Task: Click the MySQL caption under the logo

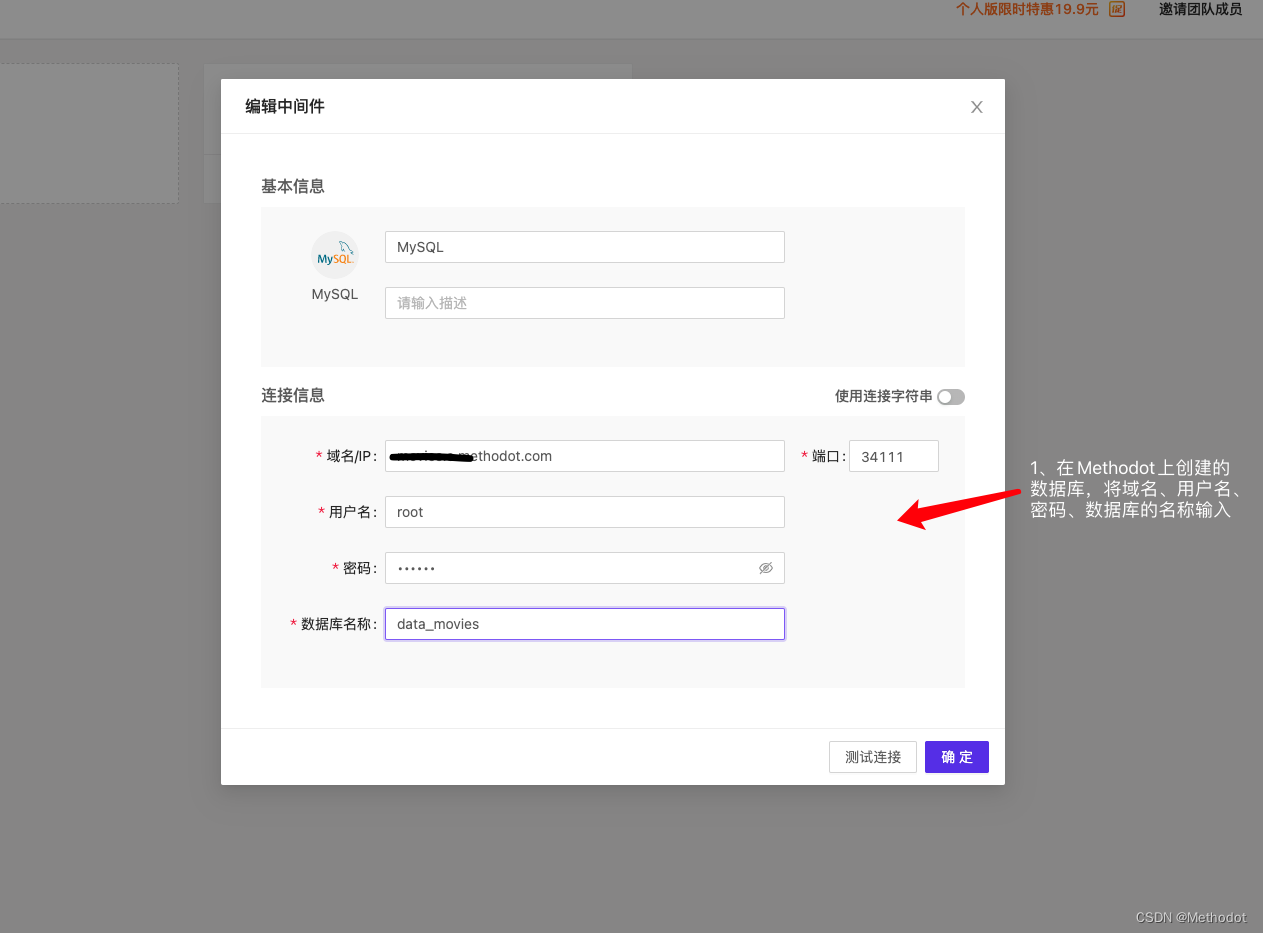Action: click(335, 295)
